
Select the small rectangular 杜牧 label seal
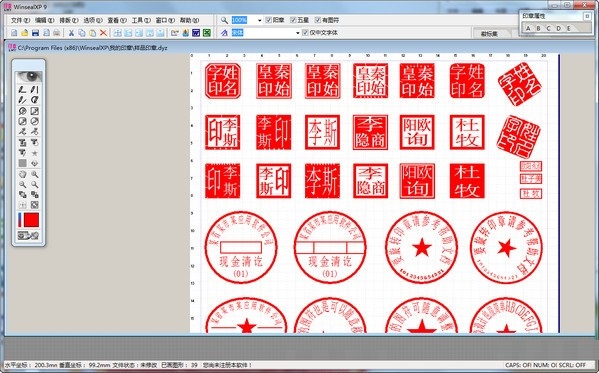(531, 194)
